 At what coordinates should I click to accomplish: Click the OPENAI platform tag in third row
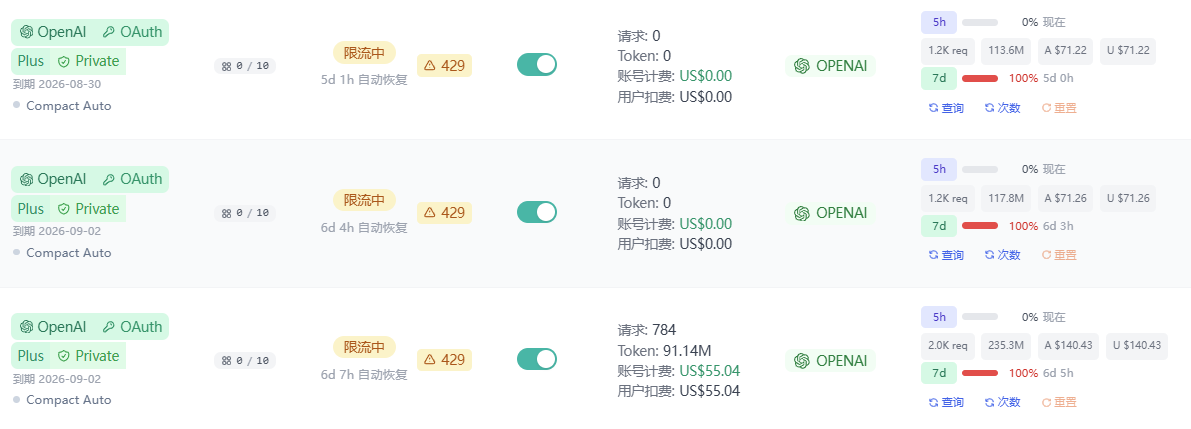point(830,361)
